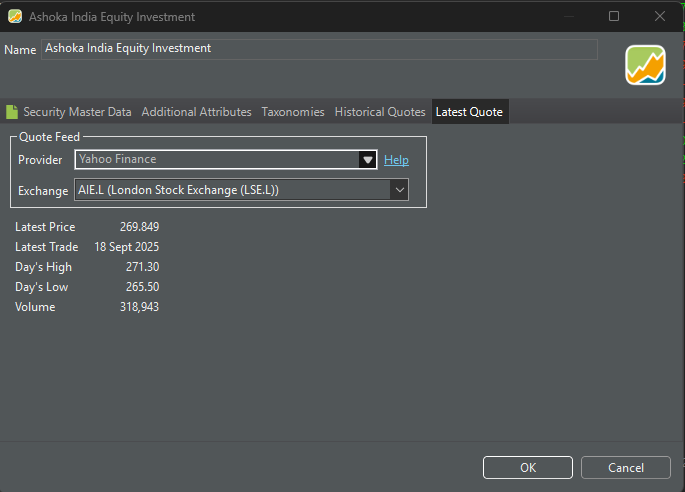Switch to the Additional Attributes tab

click(x=196, y=112)
